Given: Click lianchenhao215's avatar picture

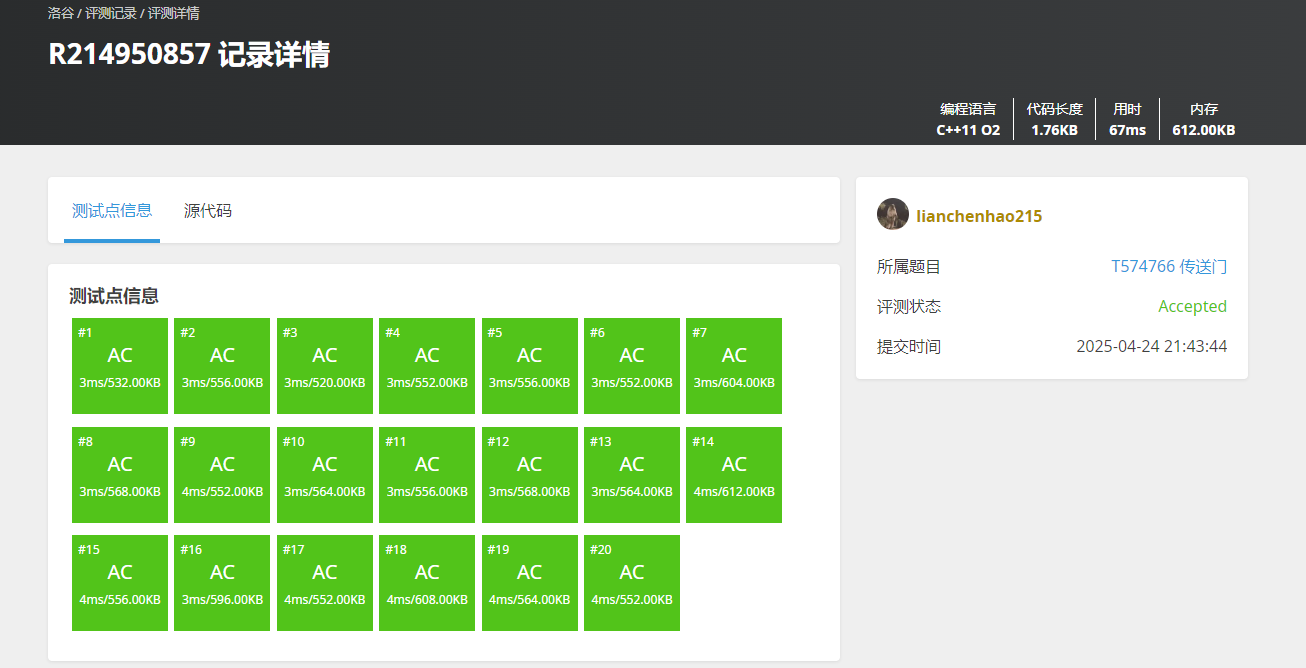Looking at the screenshot, I should tap(893, 214).
